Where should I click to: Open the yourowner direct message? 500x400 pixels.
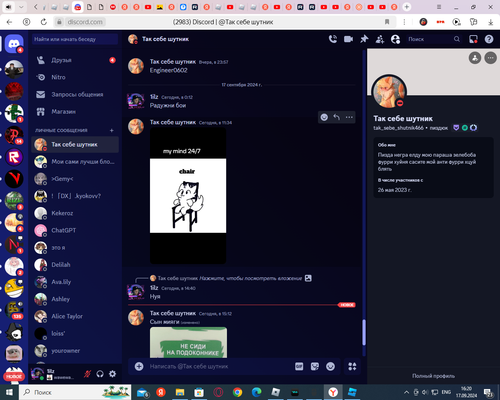[75, 351]
